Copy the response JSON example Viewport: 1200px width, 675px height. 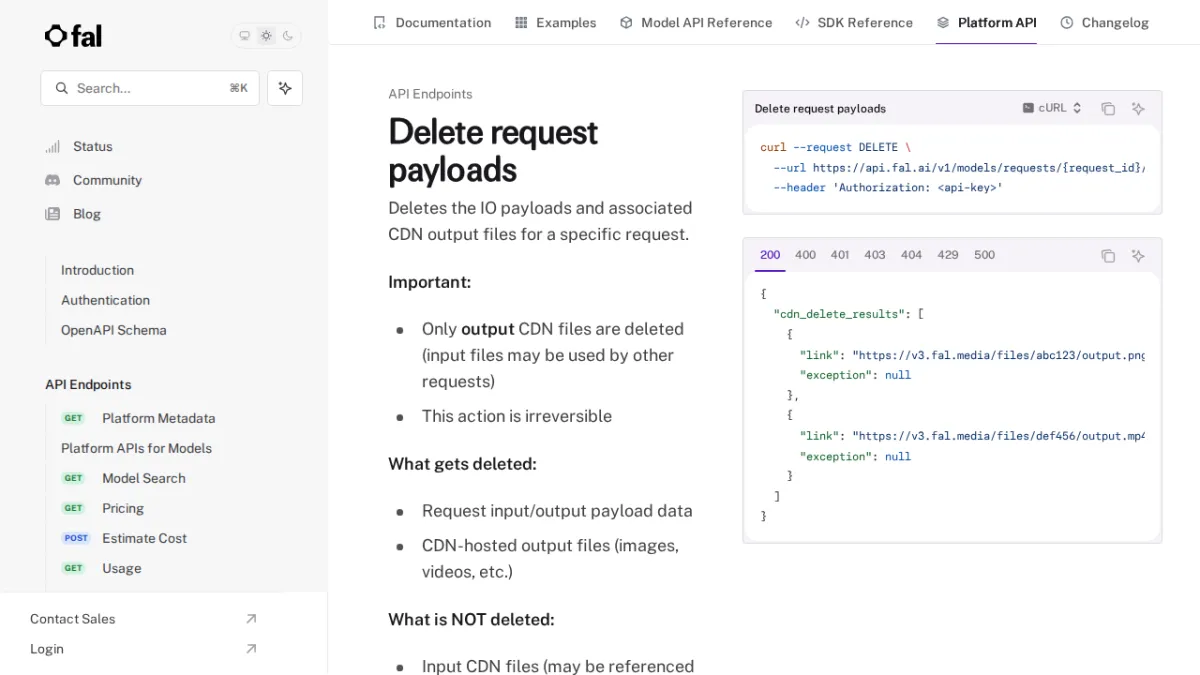pos(1108,256)
